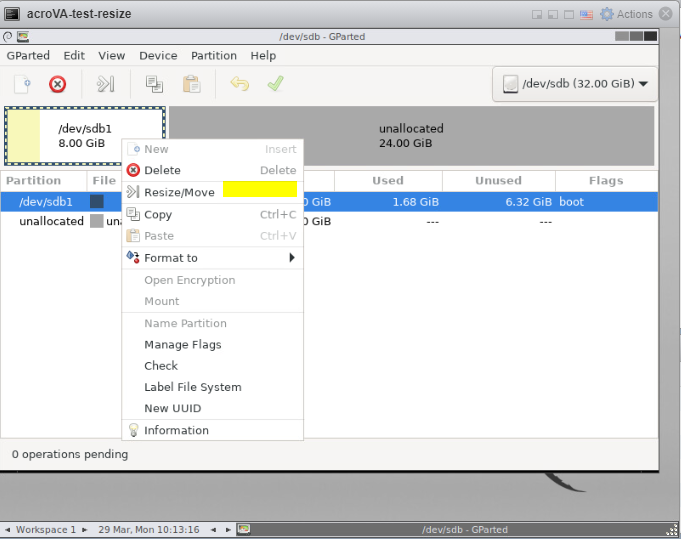Open the /dev/sdb (32.00 GiB) device selector
The image size is (681, 539).
[575, 84]
